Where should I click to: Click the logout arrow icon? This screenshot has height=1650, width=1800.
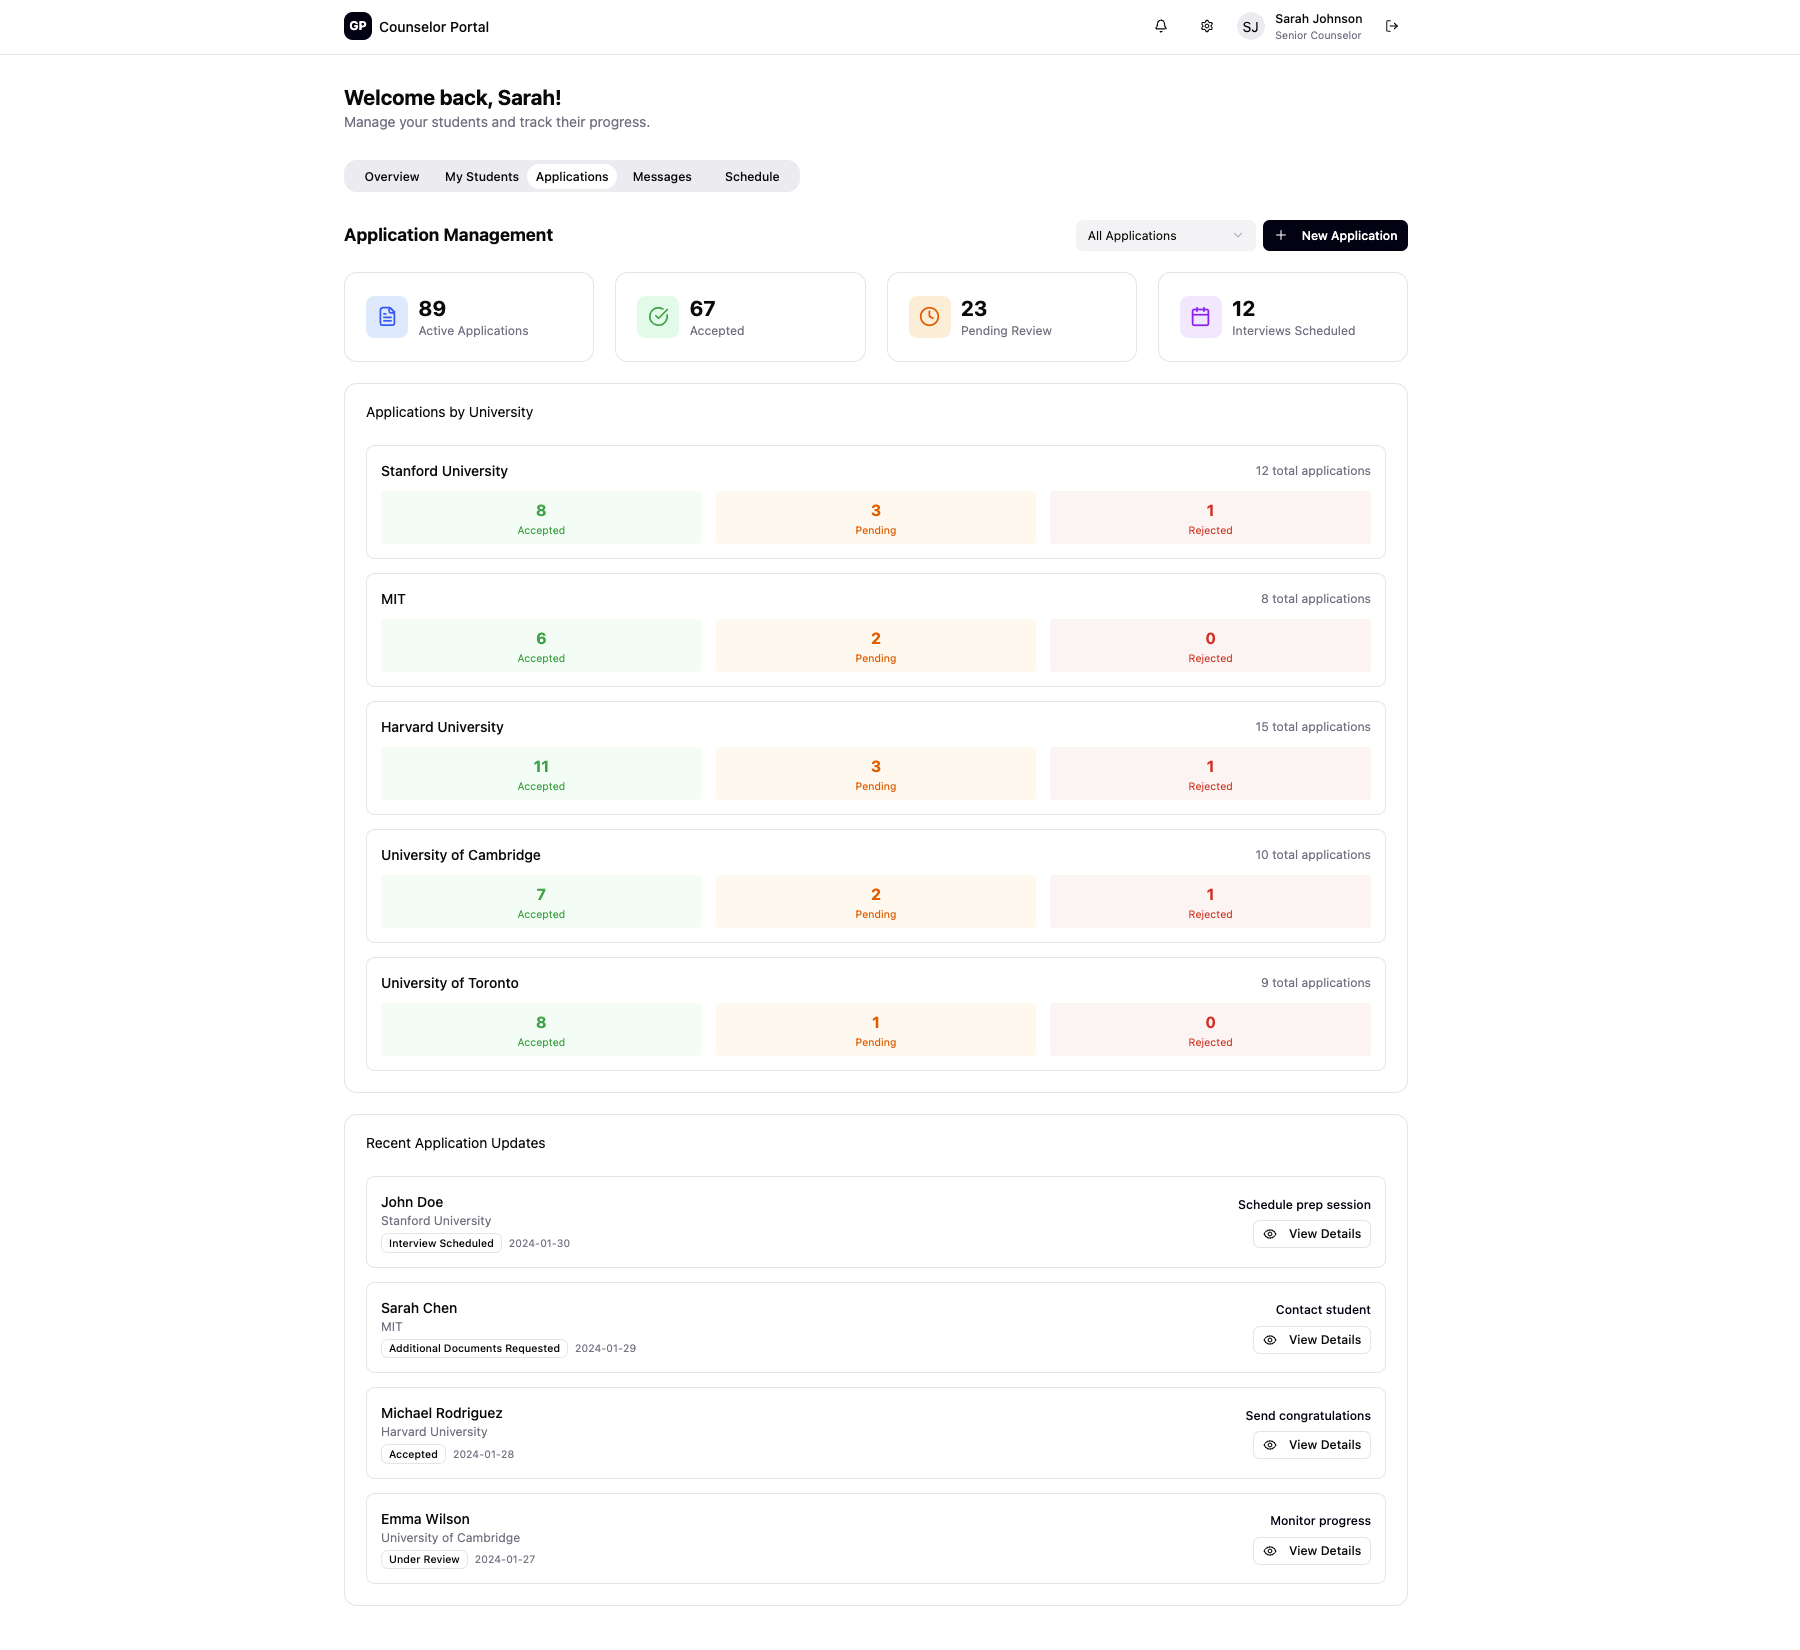[x=1392, y=26]
